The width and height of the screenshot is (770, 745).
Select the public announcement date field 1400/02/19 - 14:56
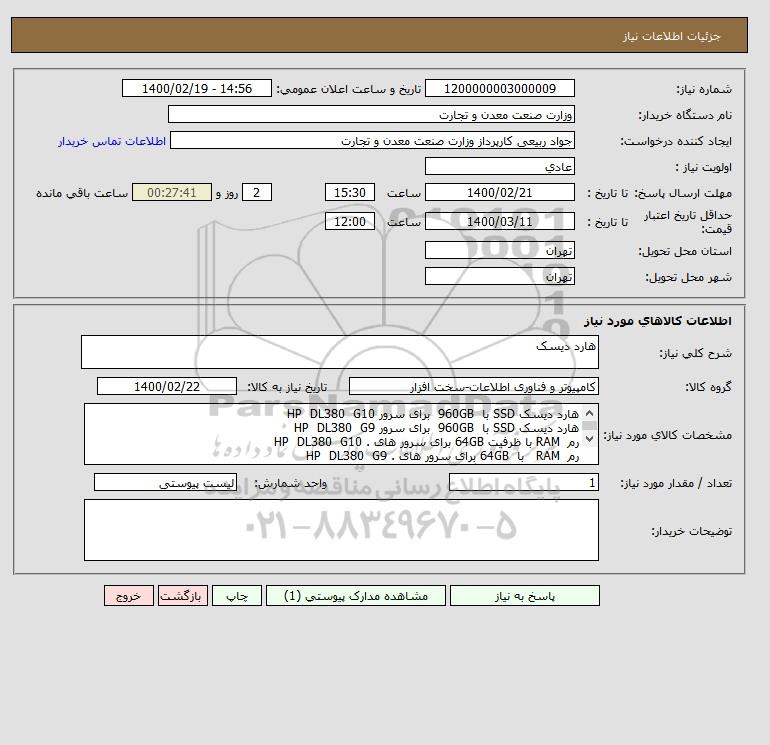[196, 88]
